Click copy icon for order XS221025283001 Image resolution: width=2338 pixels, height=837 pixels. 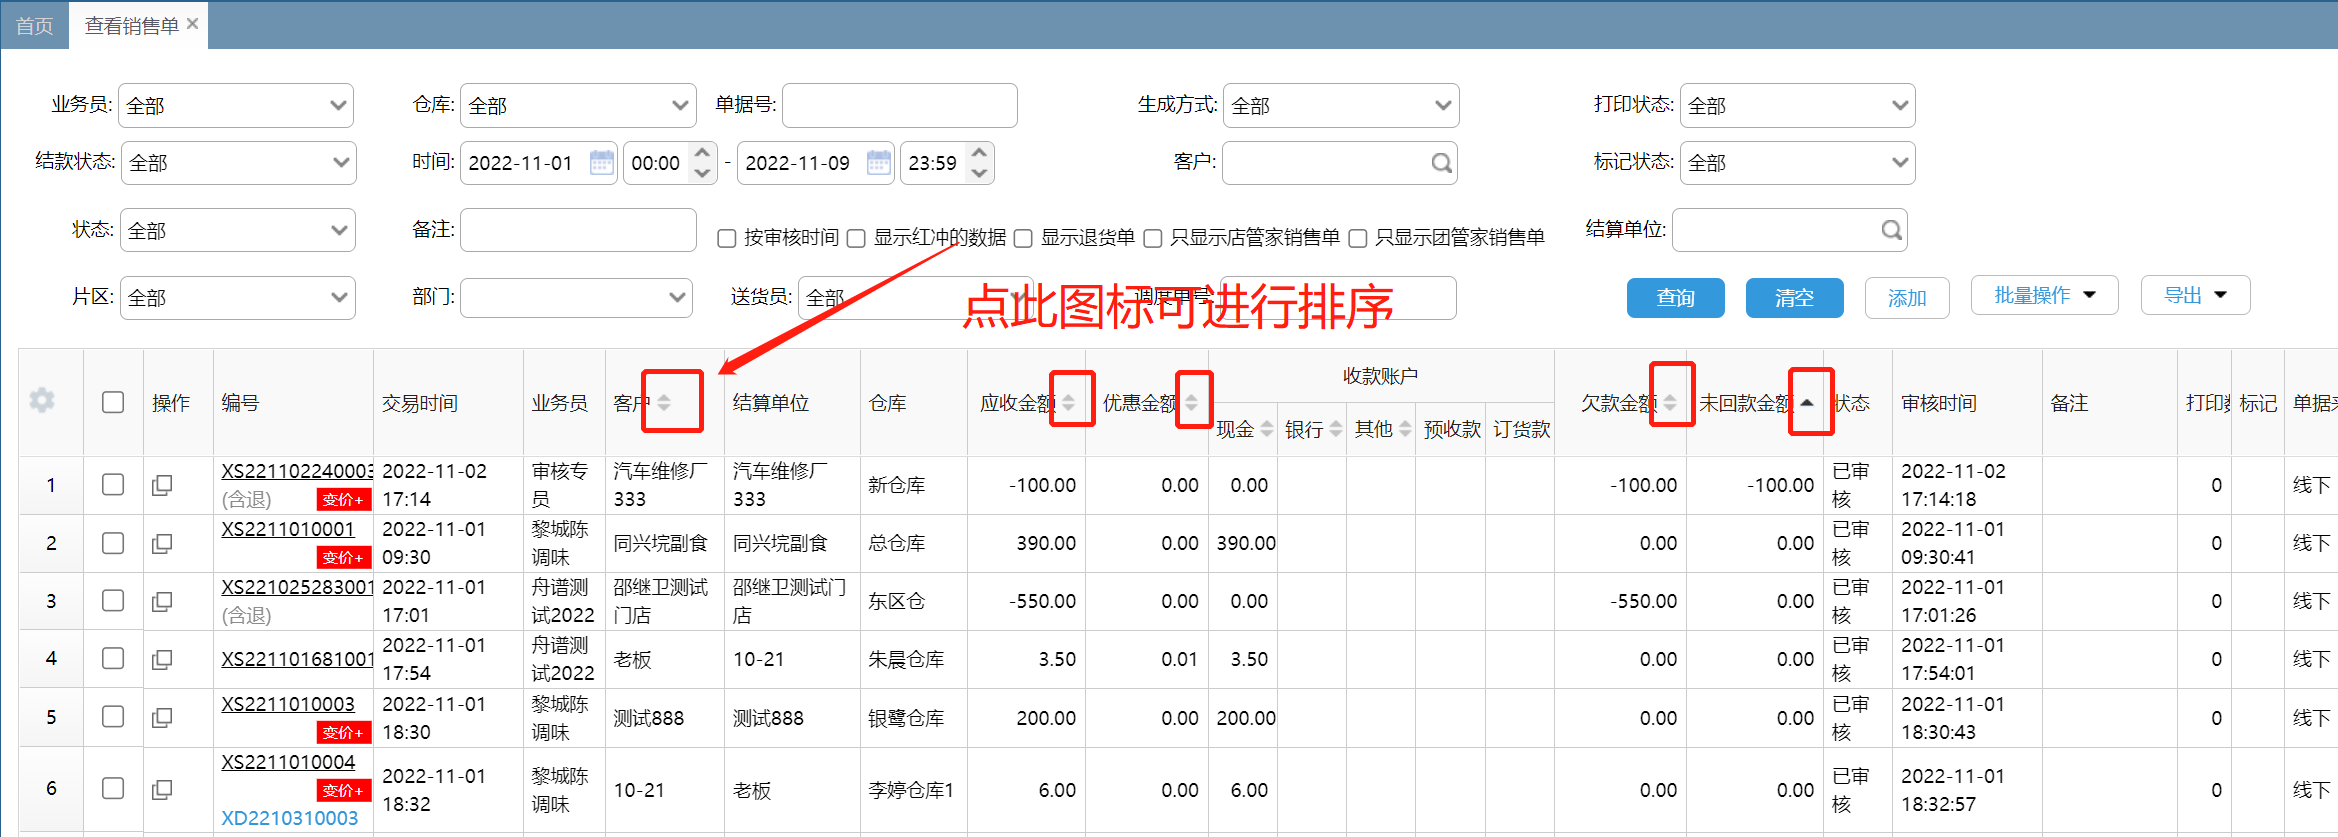pyautogui.click(x=162, y=601)
